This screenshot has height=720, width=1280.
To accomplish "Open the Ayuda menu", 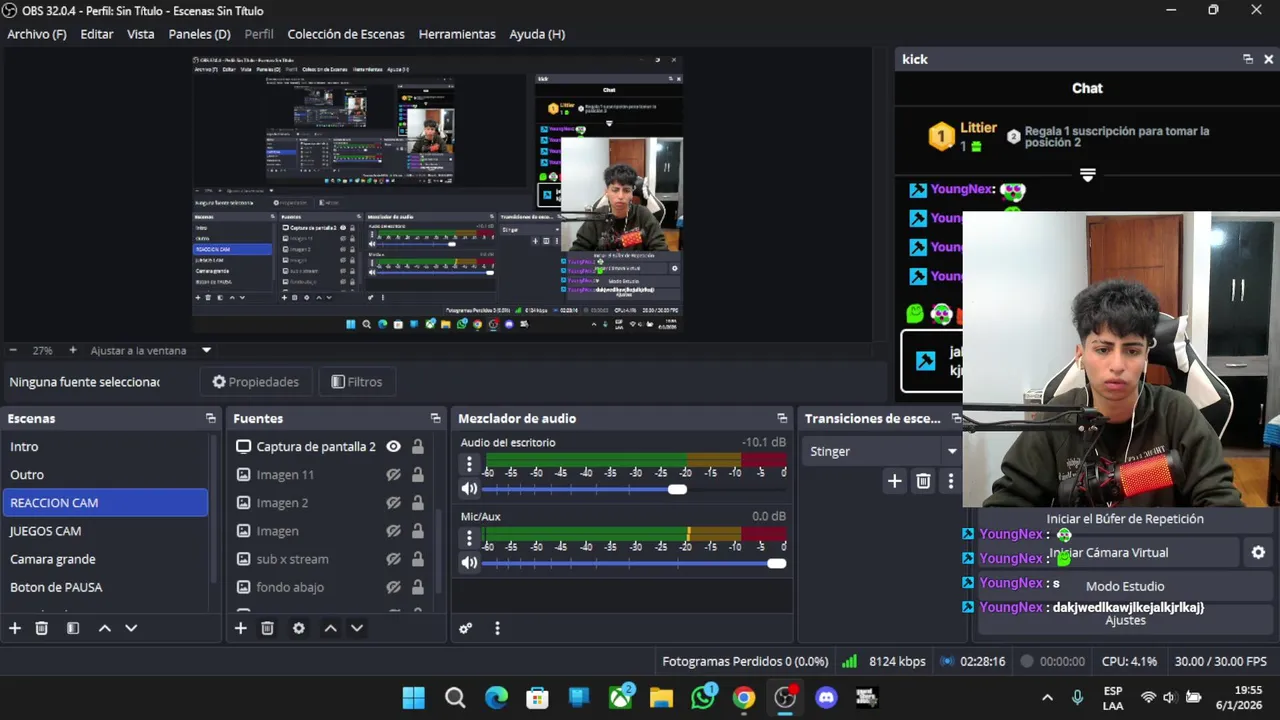I will click(537, 34).
